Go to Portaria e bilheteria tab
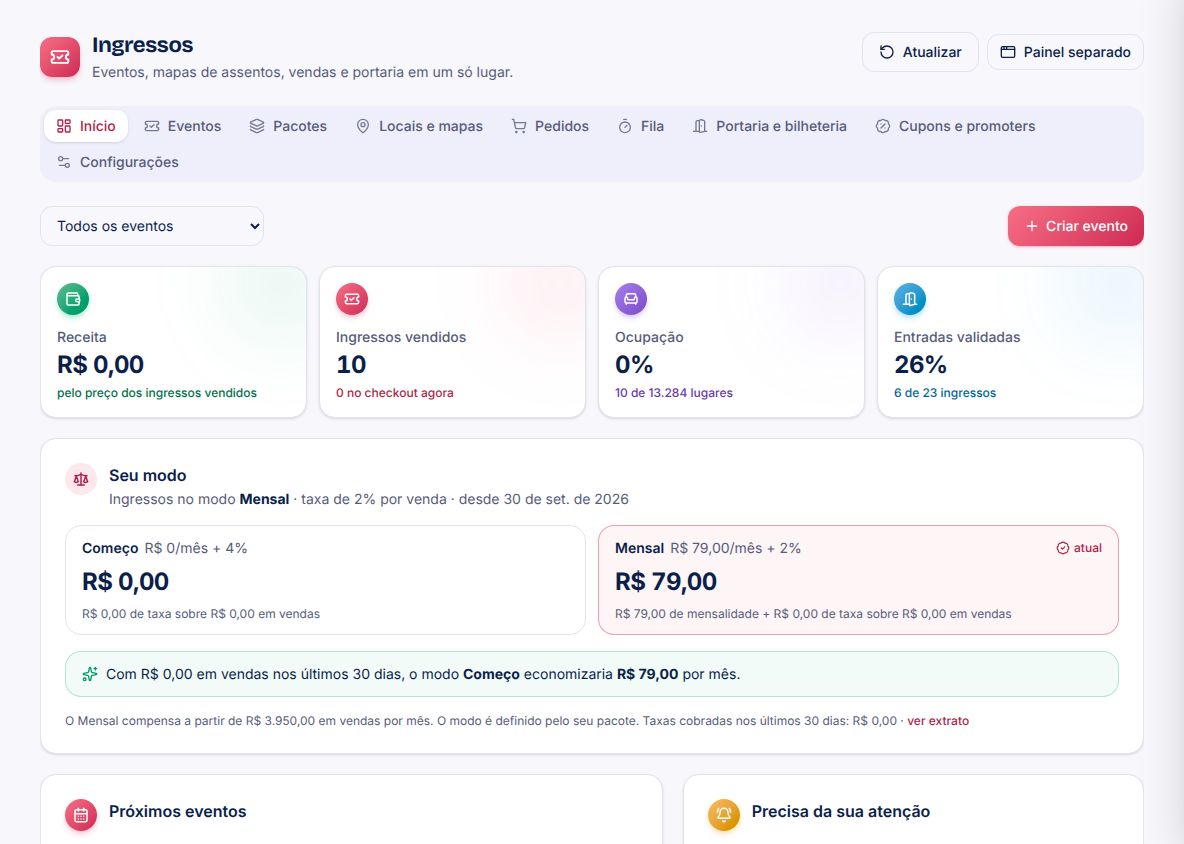The height and width of the screenshot is (844, 1184). 769,126
